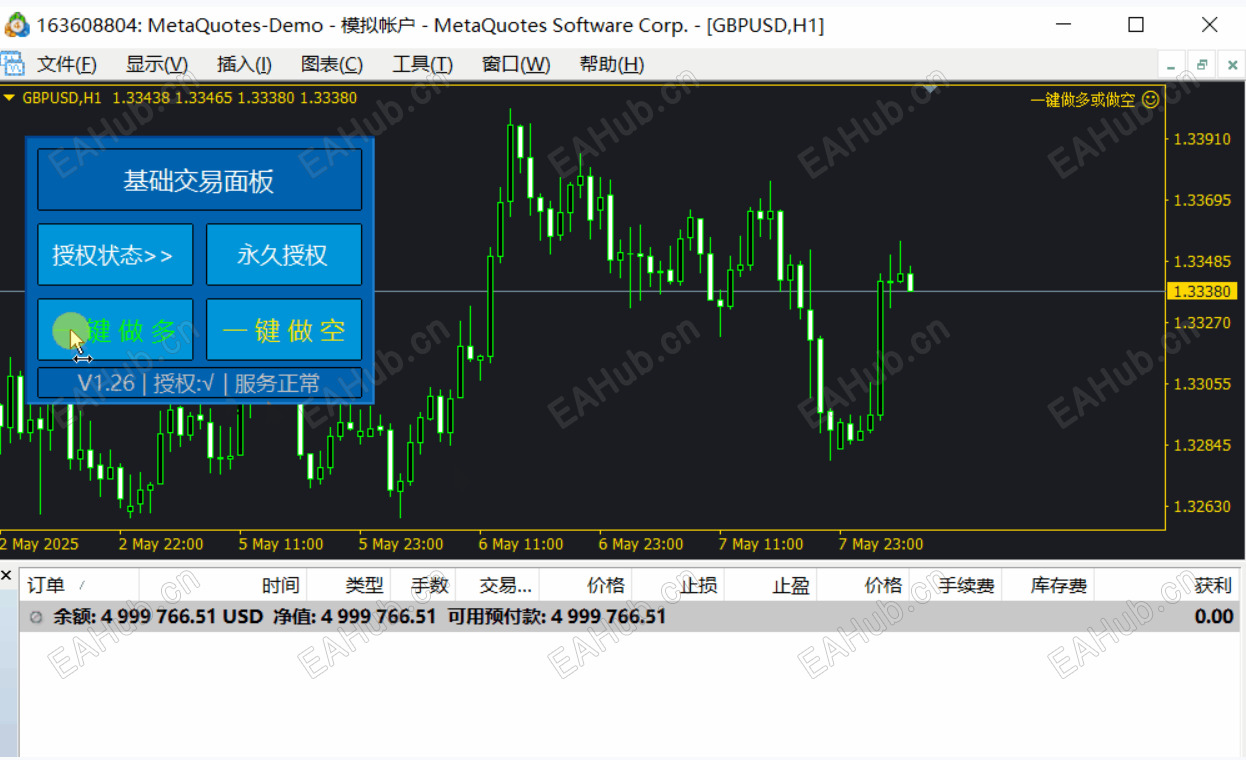1246x760 pixels.
Task: Click the chart shift triangle marker at top
Action: pyautogui.click(x=930, y=90)
